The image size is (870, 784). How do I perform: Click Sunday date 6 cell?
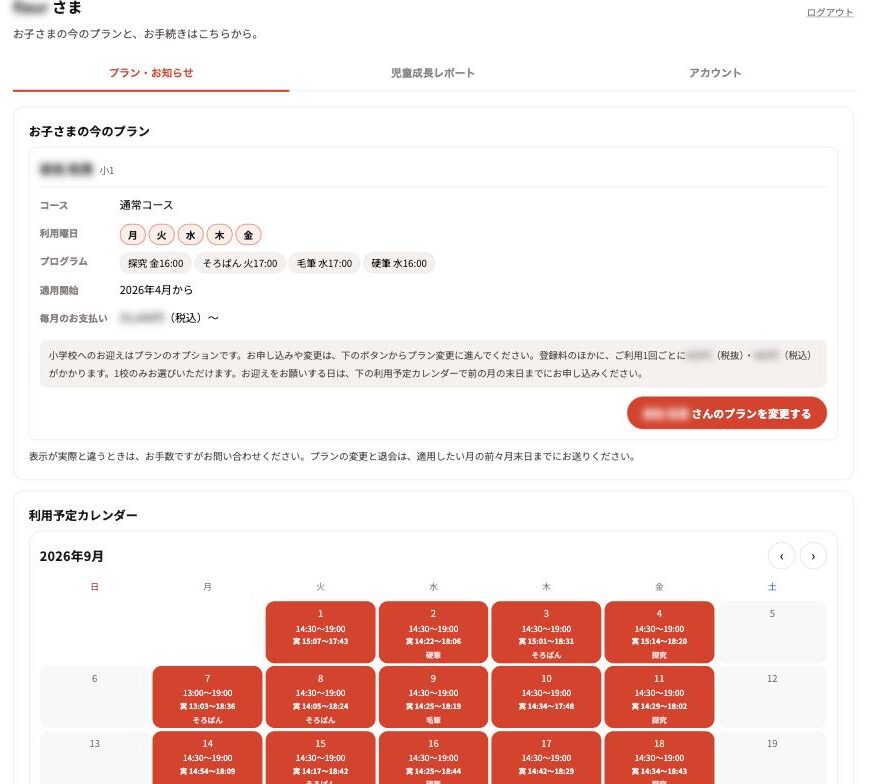pos(94,697)
